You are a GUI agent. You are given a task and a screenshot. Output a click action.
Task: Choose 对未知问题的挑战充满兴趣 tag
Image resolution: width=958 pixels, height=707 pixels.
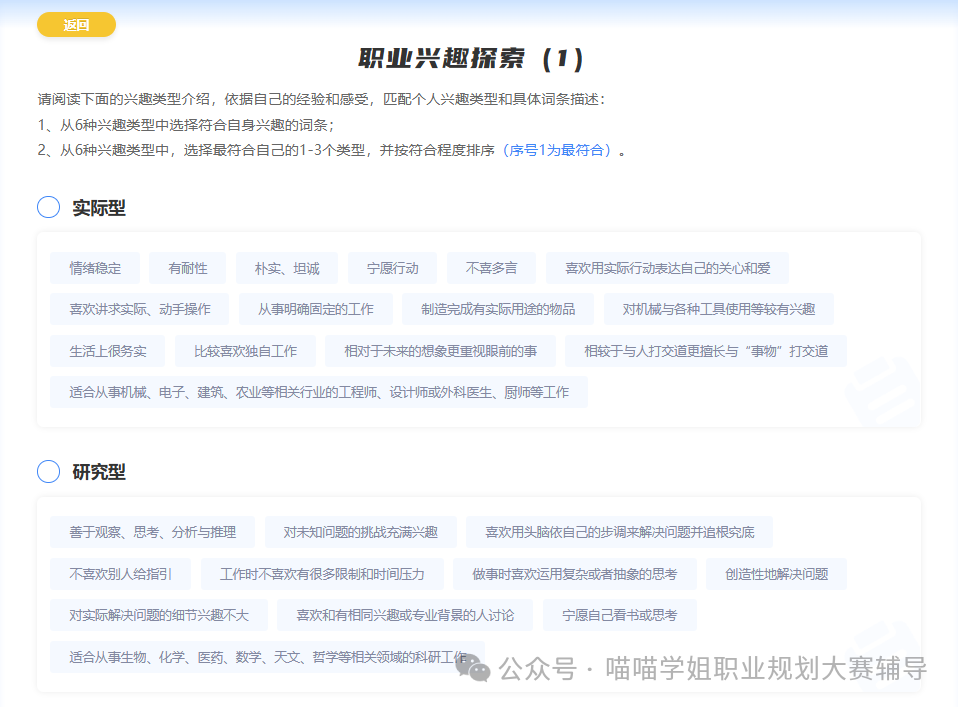click(x=360, y=532)
